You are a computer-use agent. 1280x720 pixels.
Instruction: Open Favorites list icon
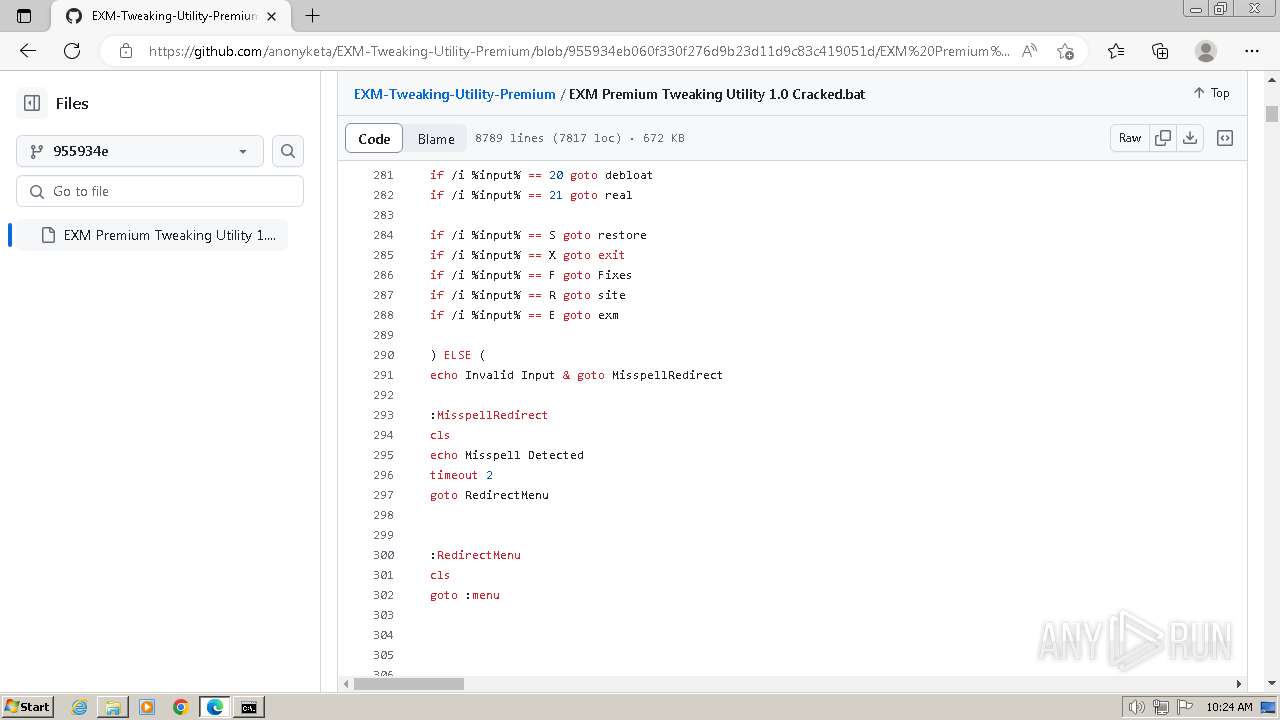[1116, 51]
